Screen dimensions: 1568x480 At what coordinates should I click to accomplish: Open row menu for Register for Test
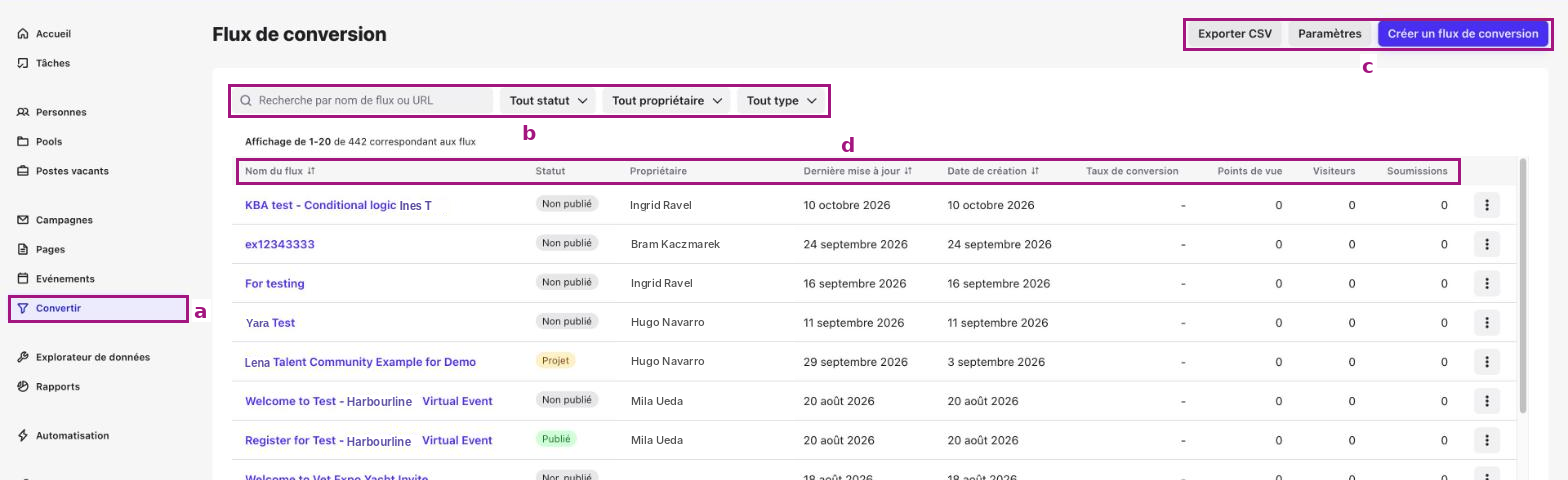pyautogui.click(x=1487, y=440)
